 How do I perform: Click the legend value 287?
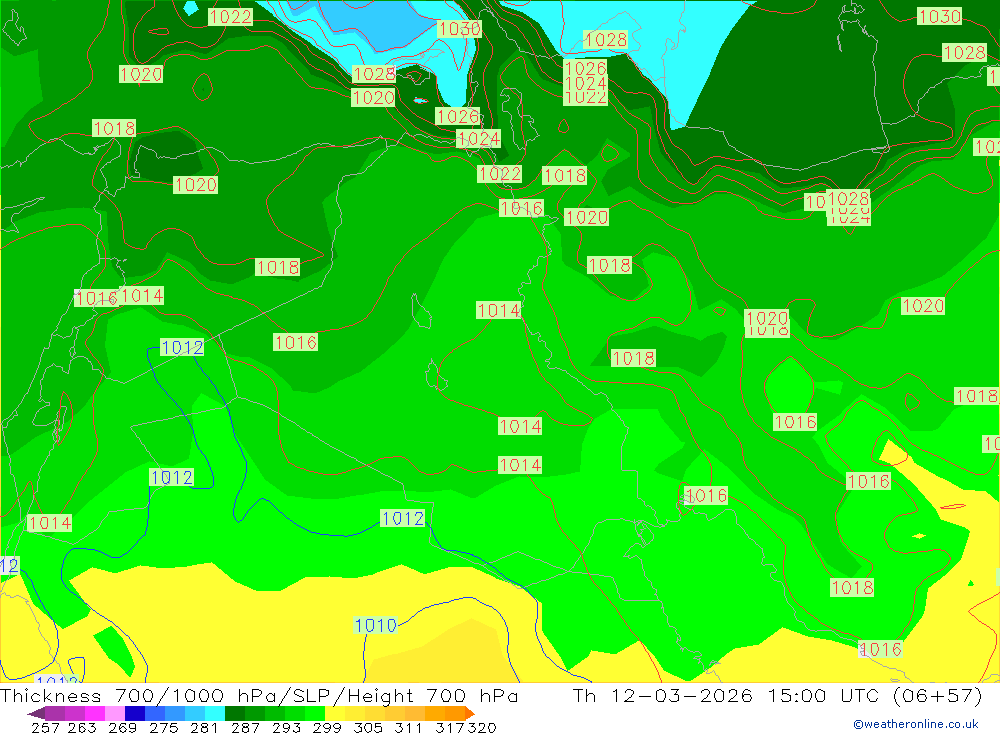pos(245,727)
